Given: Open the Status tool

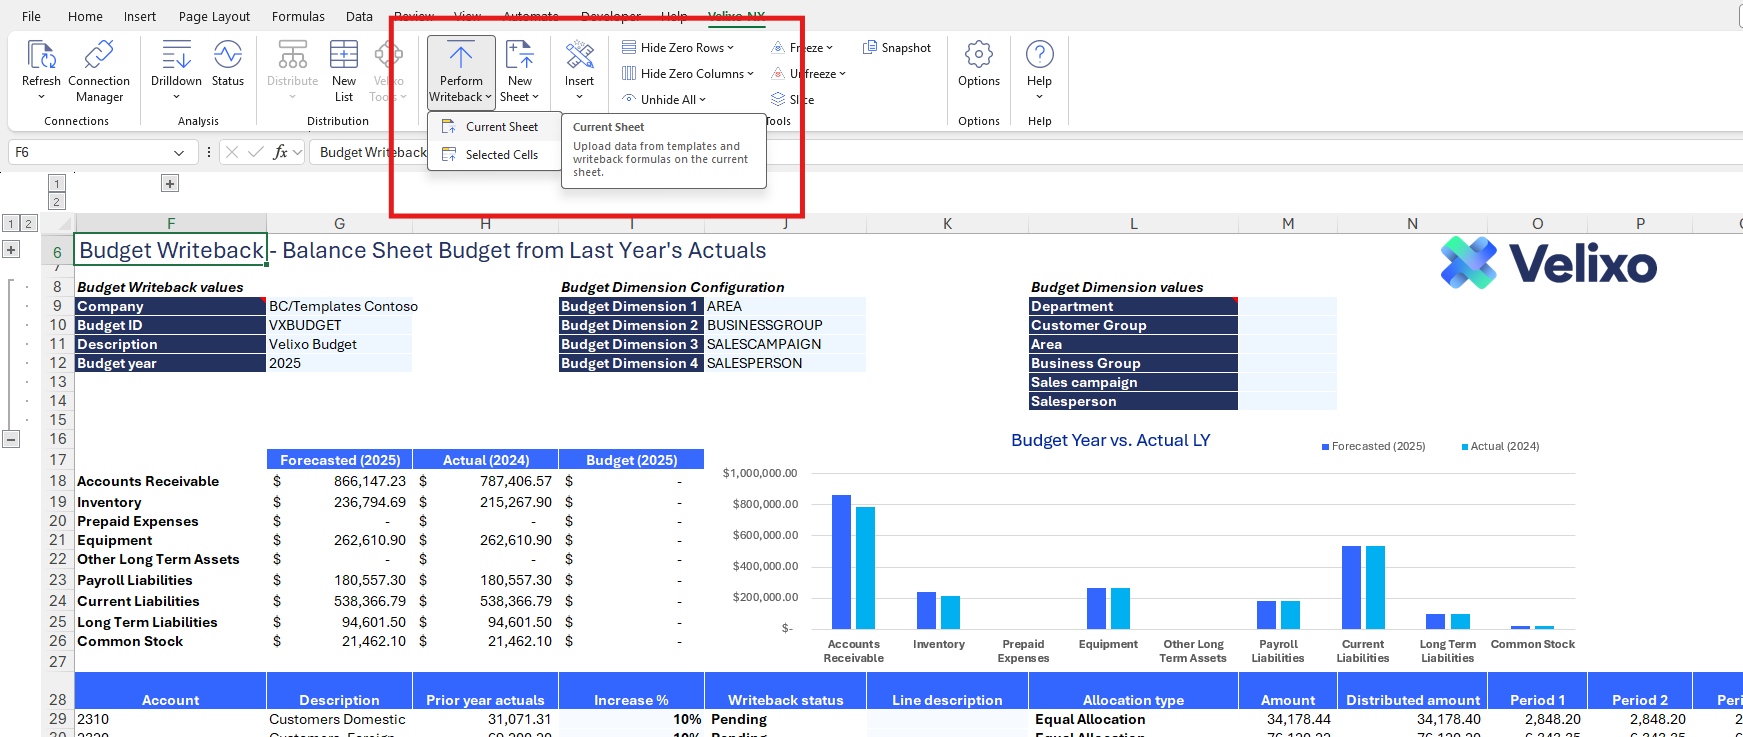Looking at the screenshot, I should click(x=227, y=56).
